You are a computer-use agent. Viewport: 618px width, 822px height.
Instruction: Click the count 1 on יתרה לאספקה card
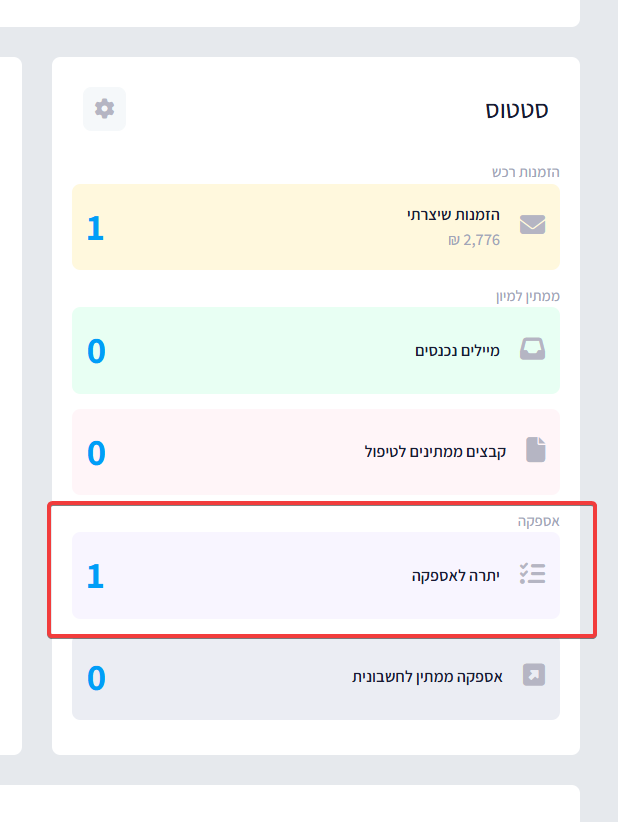(x=96, y=576)
